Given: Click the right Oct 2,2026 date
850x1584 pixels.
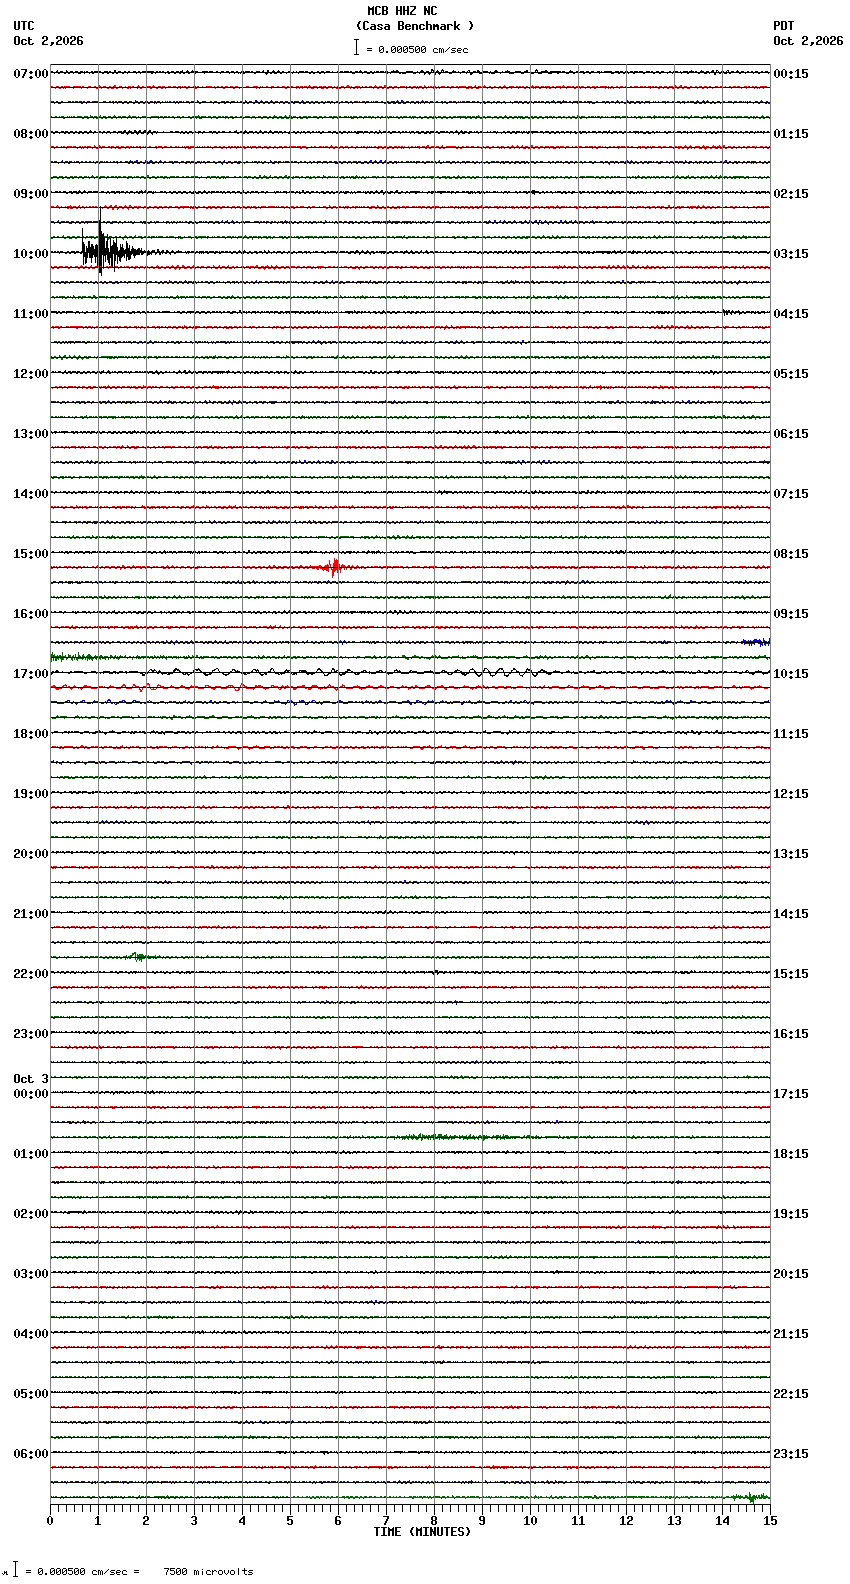Looking at the screenshot, I should pos(808,41).
